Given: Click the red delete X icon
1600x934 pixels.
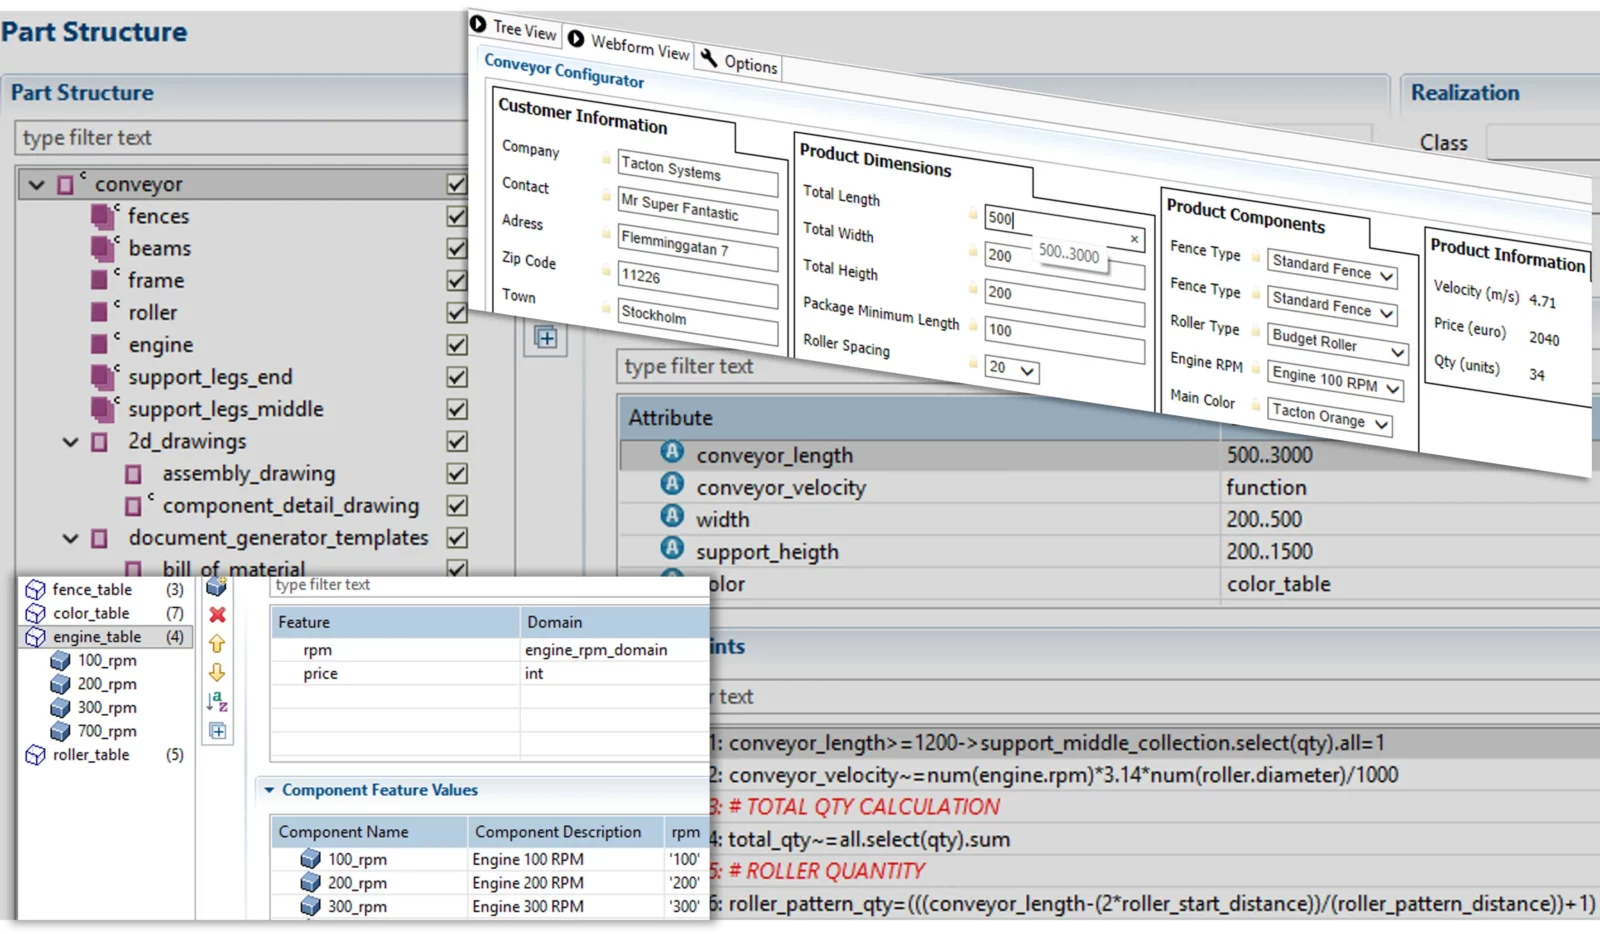Looking at the screenshot, I should [x=217, y=615].
